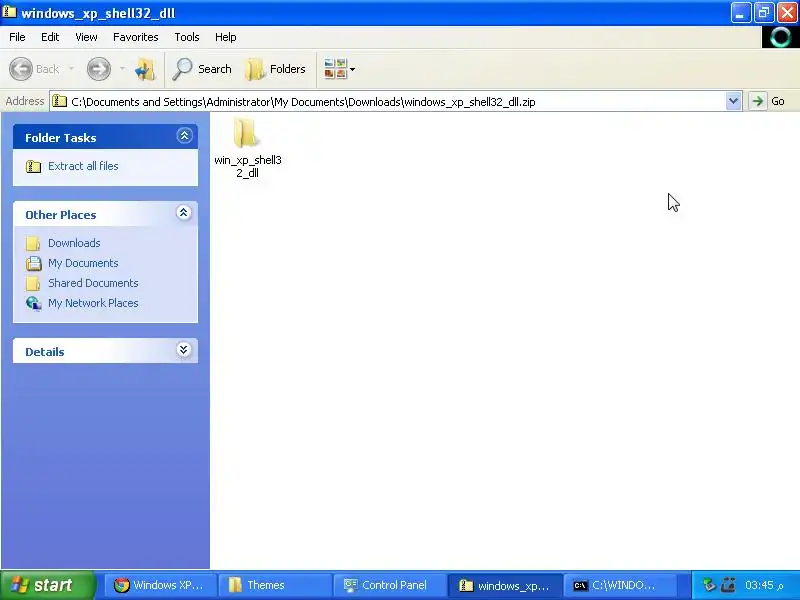Click the network connection tray icon
This screenshot has width=800, height=600.
click(728, 585)
